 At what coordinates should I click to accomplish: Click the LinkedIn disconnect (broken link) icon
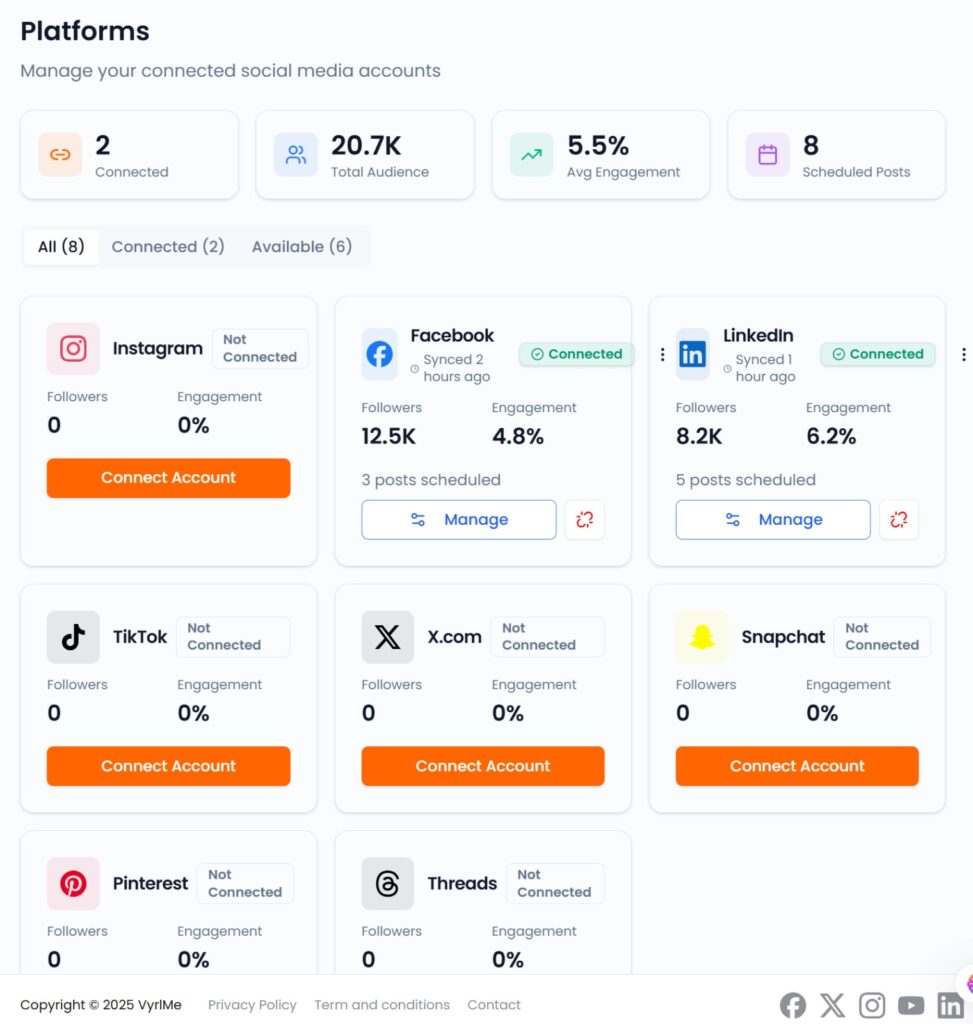pos(898,520)
